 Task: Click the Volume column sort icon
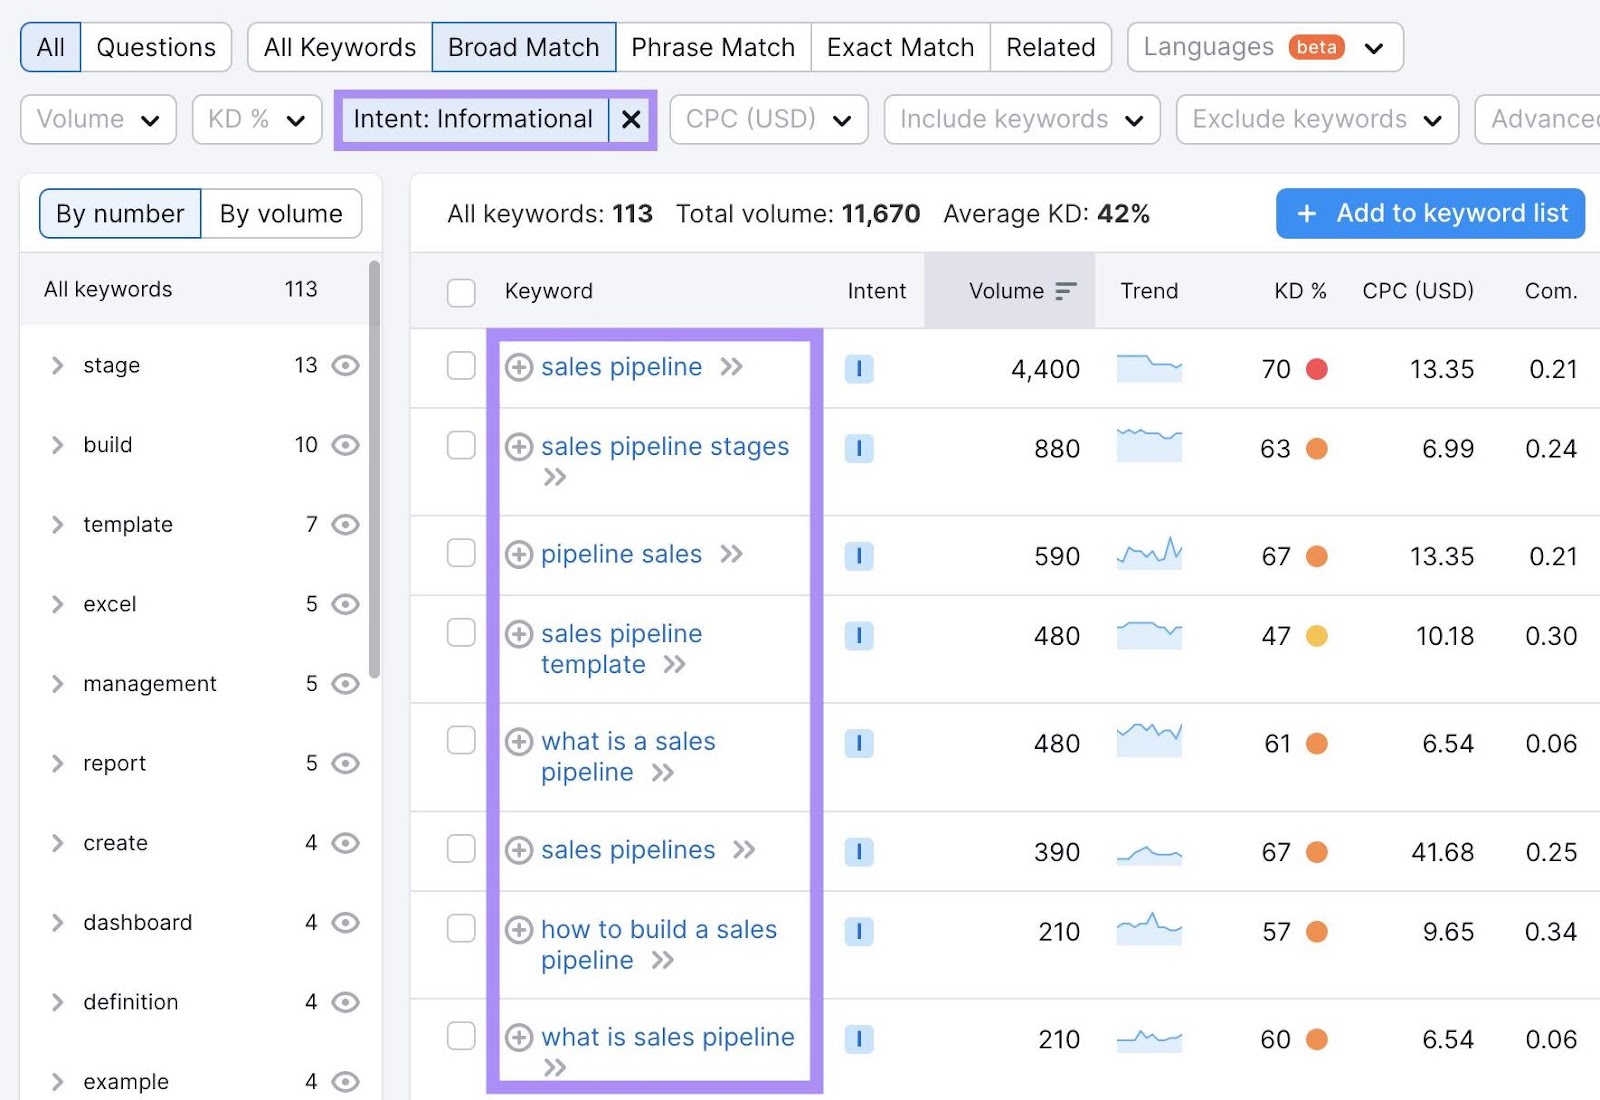point(1064,290)
